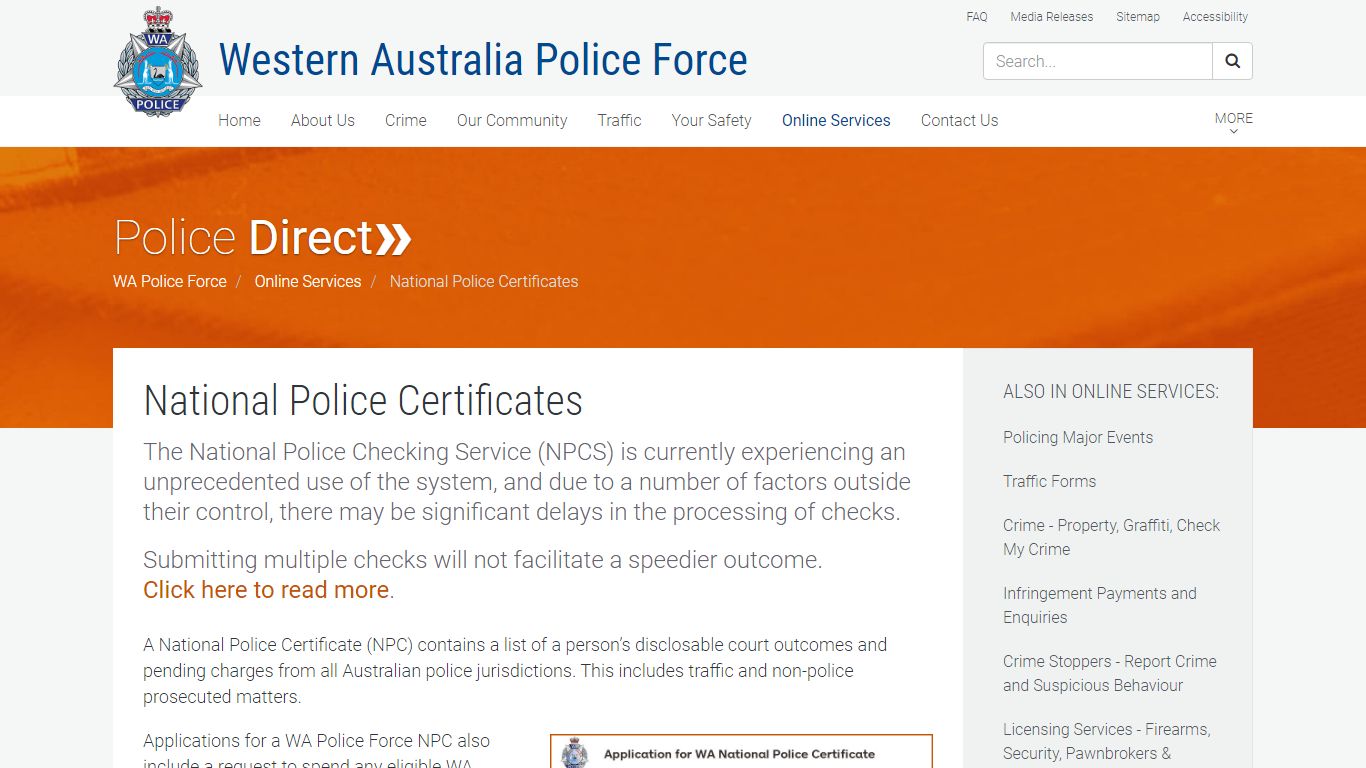Open Licensing Services - Firearms sidebar link
This screenshot has height=768, width=1366.
[x=1106, y=741]
